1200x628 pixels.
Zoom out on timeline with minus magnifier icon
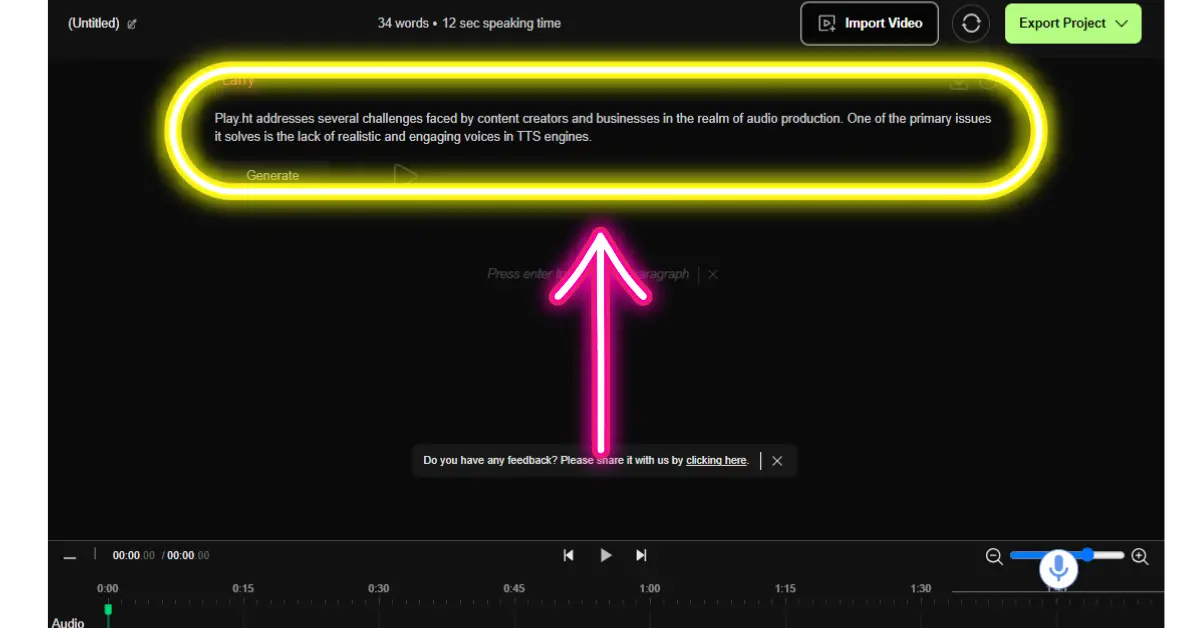pos(994,556)
